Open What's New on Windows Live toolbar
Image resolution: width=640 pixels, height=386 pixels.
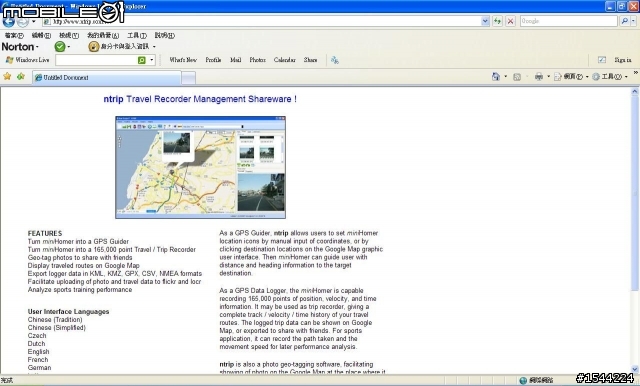point(183,60)
